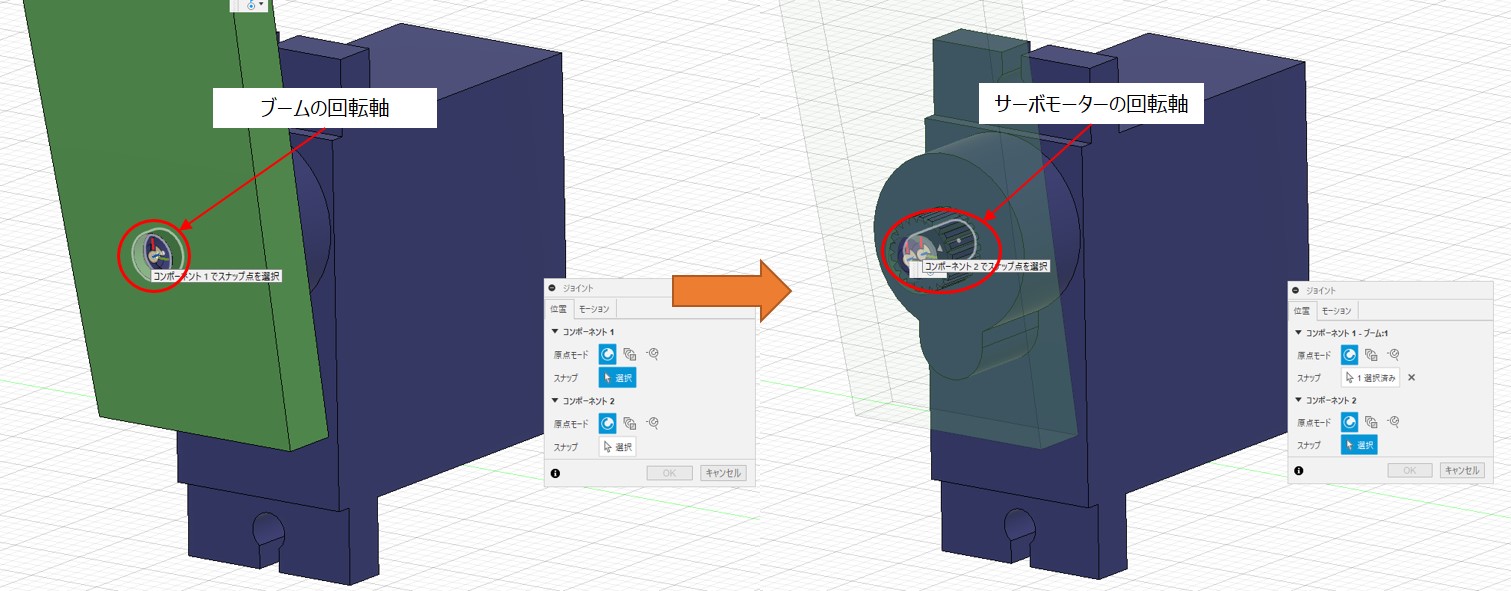
Task: Click between-two-faces mode for ブーム:1 in right dialog
Action: (1371, 354)
